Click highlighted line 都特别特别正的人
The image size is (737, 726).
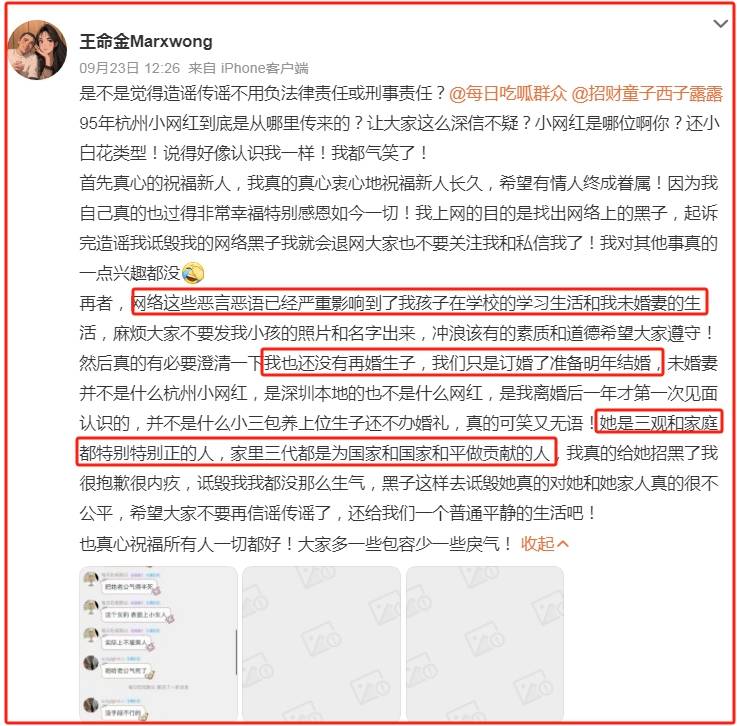click(317, 452)
